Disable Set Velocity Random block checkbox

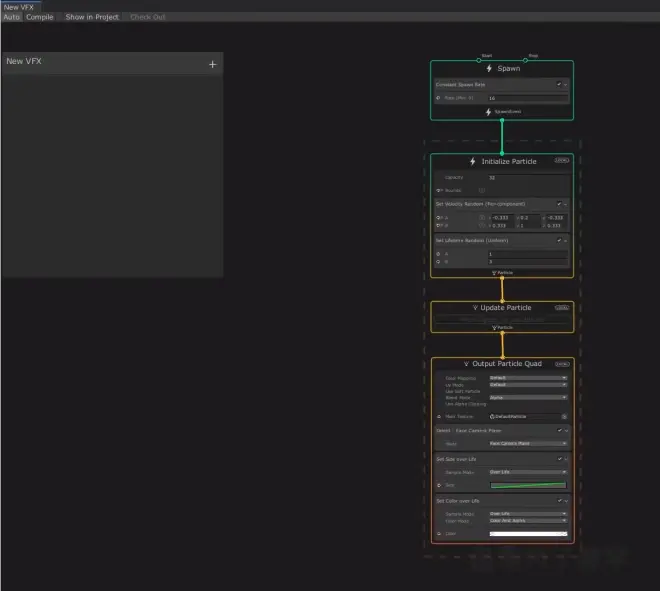coord(559,204)
